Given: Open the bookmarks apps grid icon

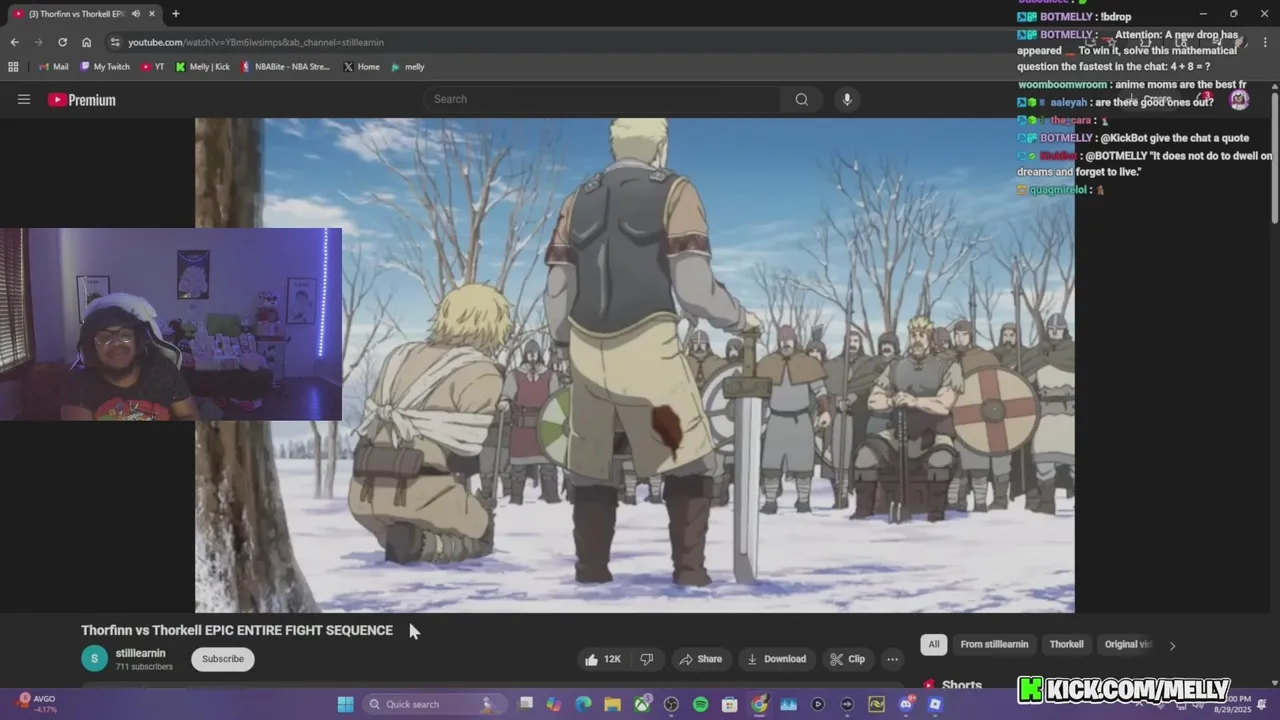Looking at the screenshot, I should point(13,67).
